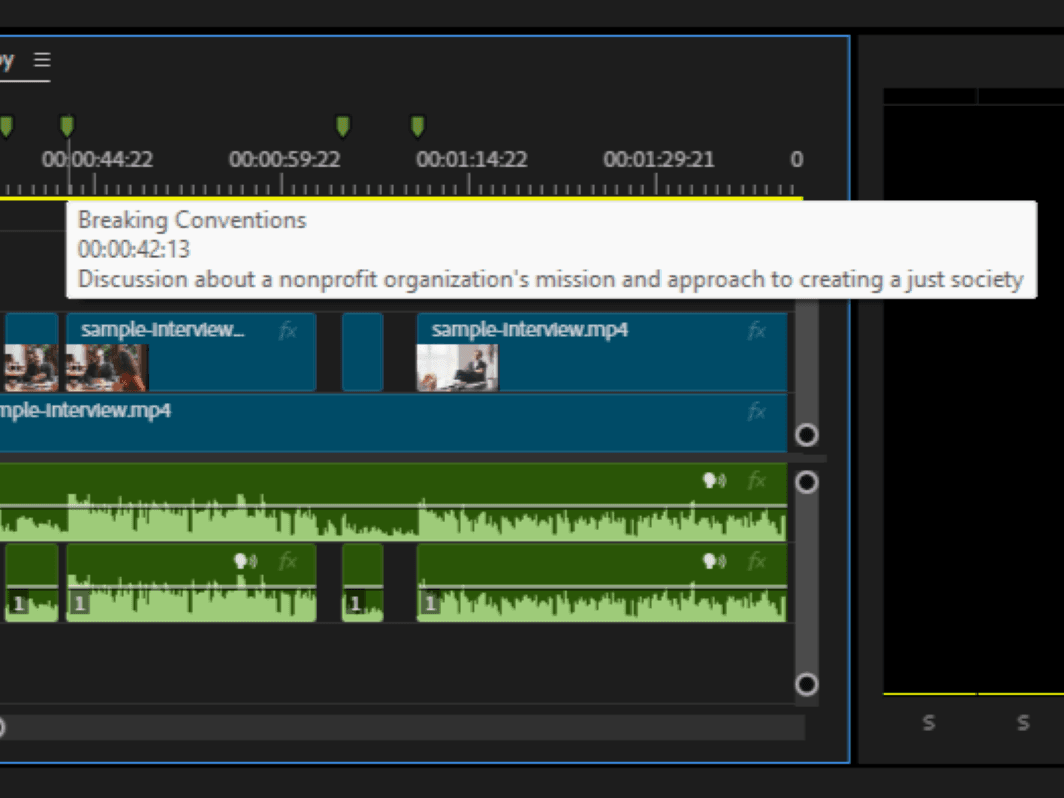
Task: Click the fx badge on the lower video track clip
Action: pos(758,409)
